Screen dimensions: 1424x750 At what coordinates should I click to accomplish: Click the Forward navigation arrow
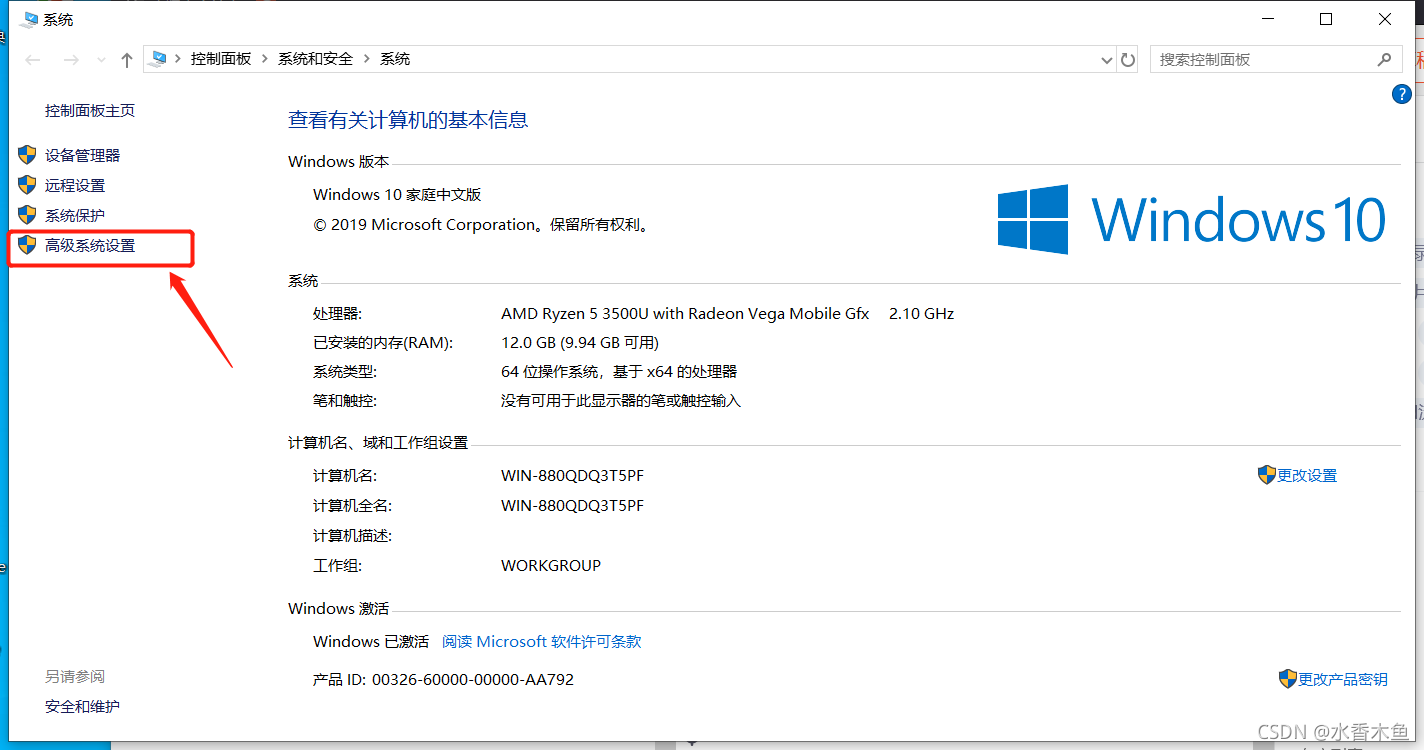71,60
